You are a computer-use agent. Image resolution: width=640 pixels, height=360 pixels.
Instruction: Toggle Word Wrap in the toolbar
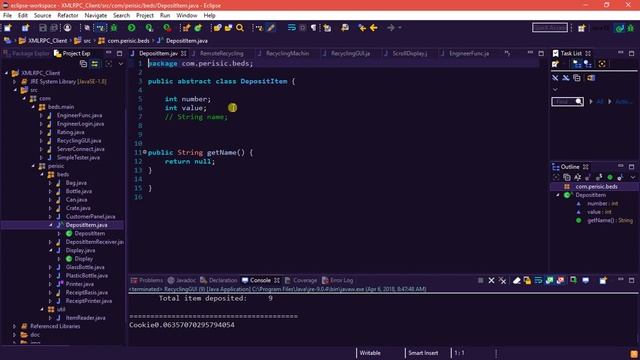(292, 28)
